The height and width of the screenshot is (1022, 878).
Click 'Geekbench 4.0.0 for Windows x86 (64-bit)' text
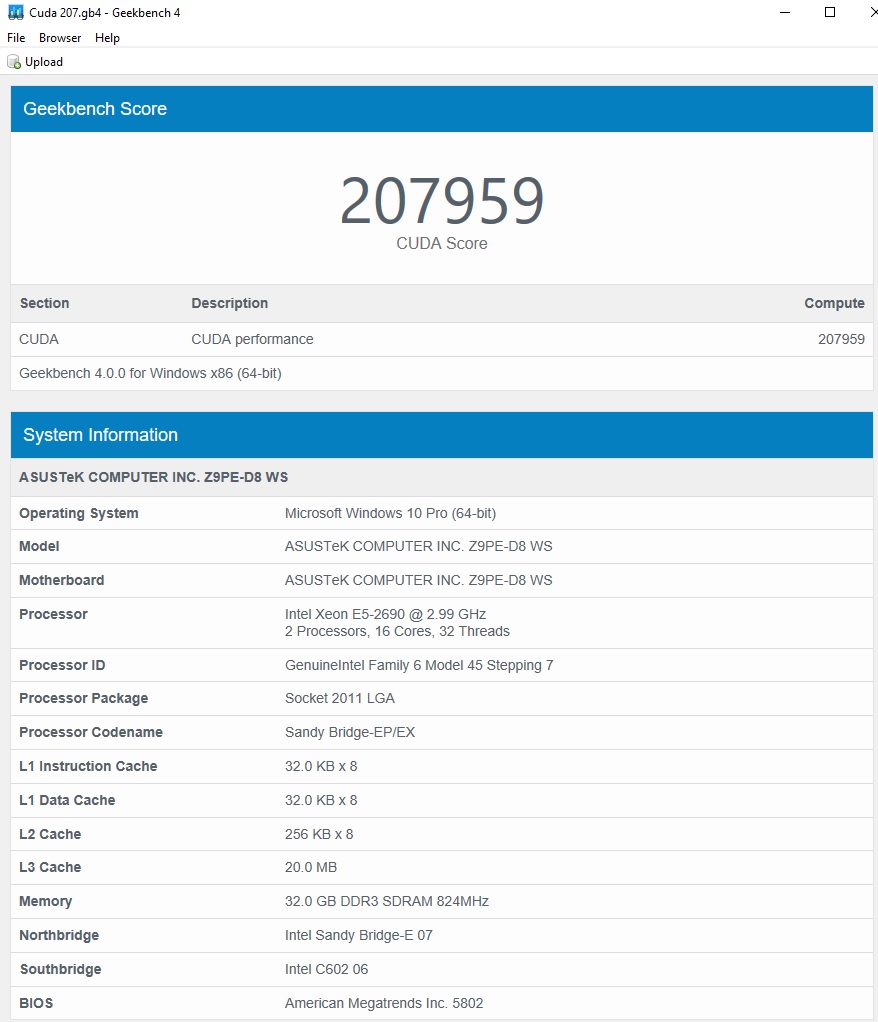coord(151,373)
